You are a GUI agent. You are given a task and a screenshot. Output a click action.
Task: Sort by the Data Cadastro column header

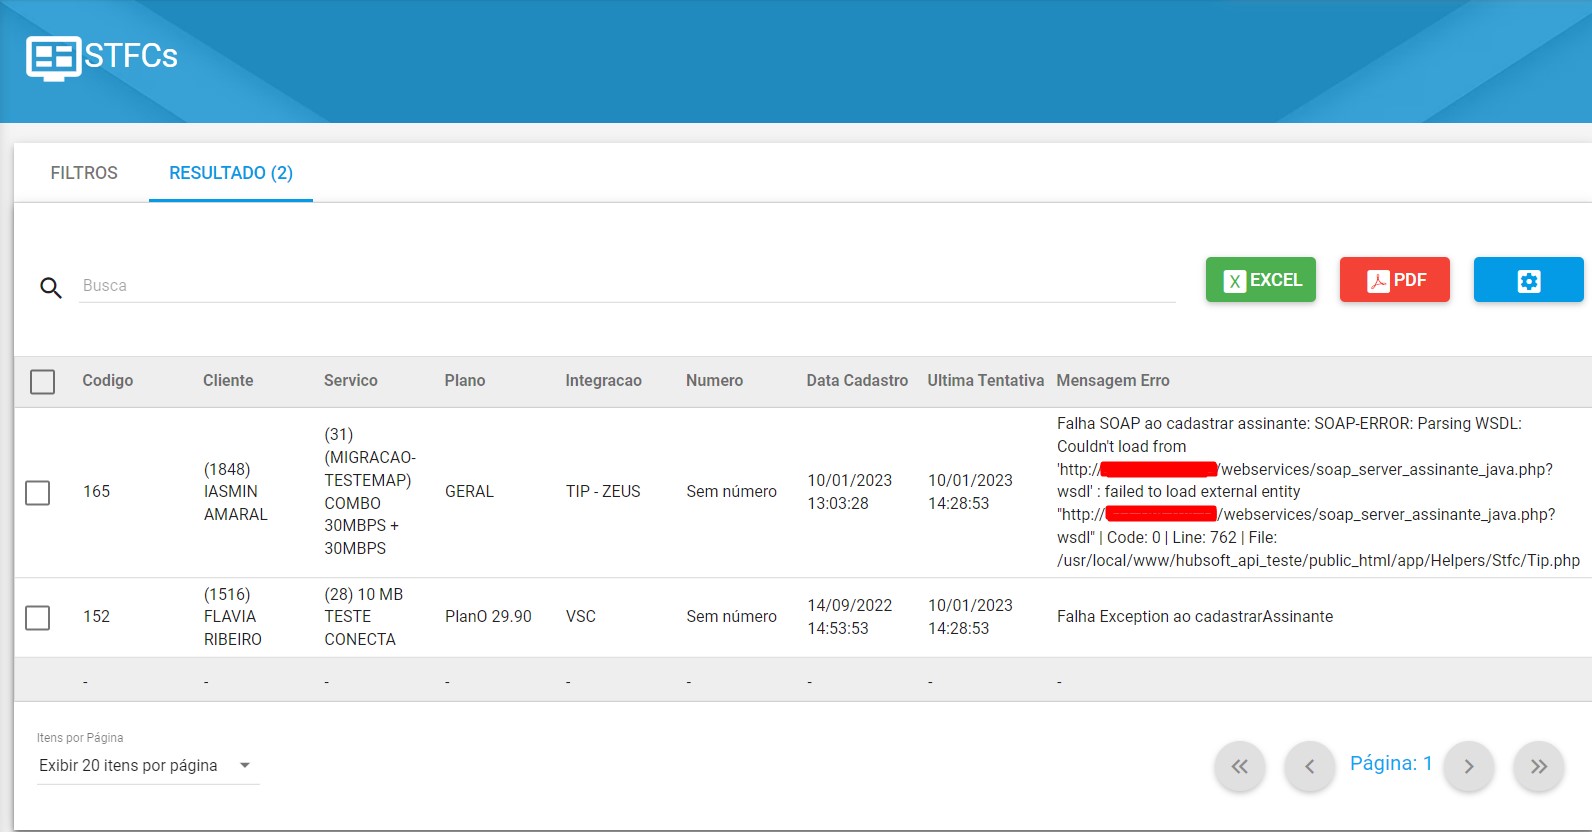coord(857,381)
